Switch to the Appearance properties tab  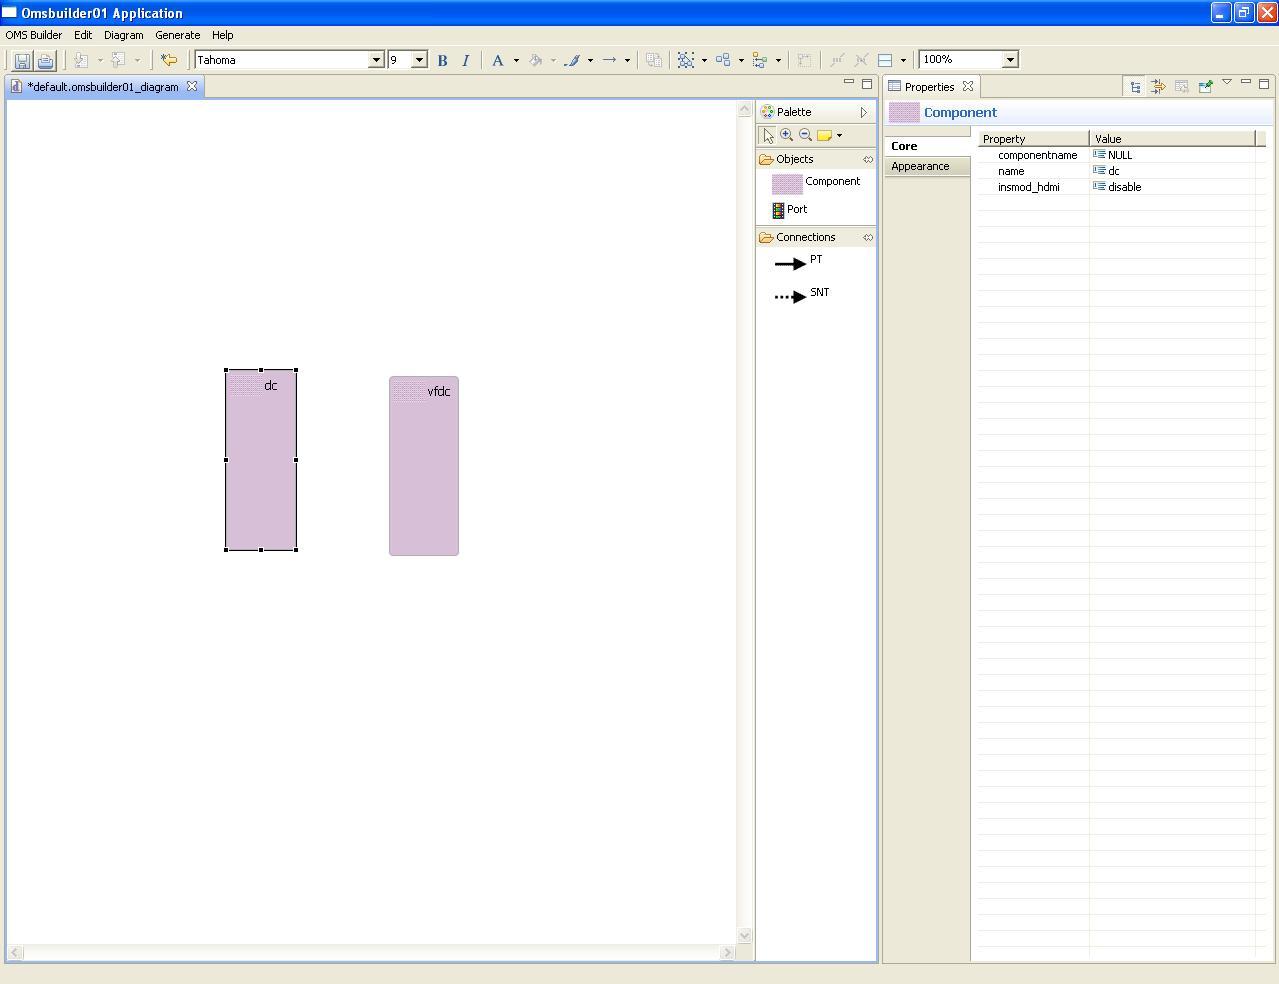click(x=927, y=166)
